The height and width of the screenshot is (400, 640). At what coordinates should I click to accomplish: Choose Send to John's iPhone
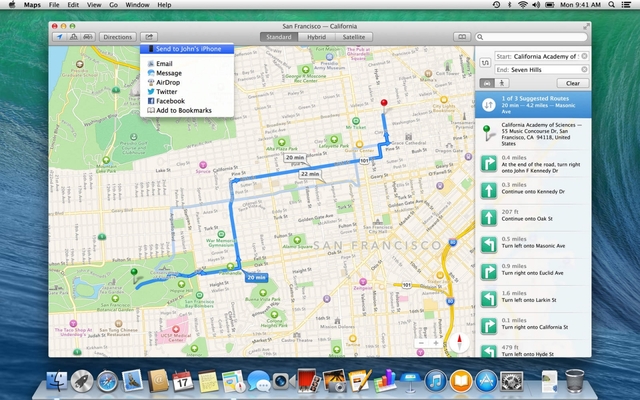[187, 48]
